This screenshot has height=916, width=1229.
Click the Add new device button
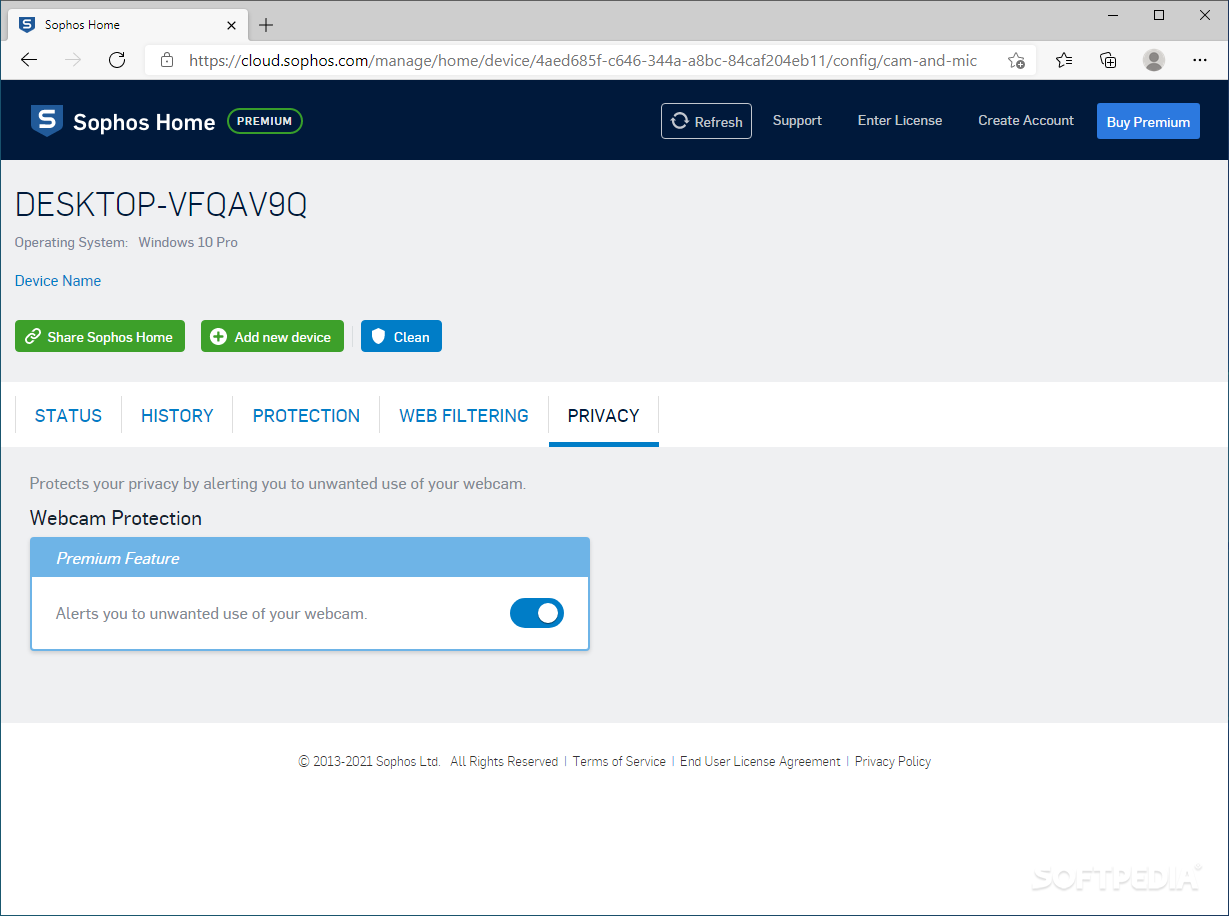272,336
